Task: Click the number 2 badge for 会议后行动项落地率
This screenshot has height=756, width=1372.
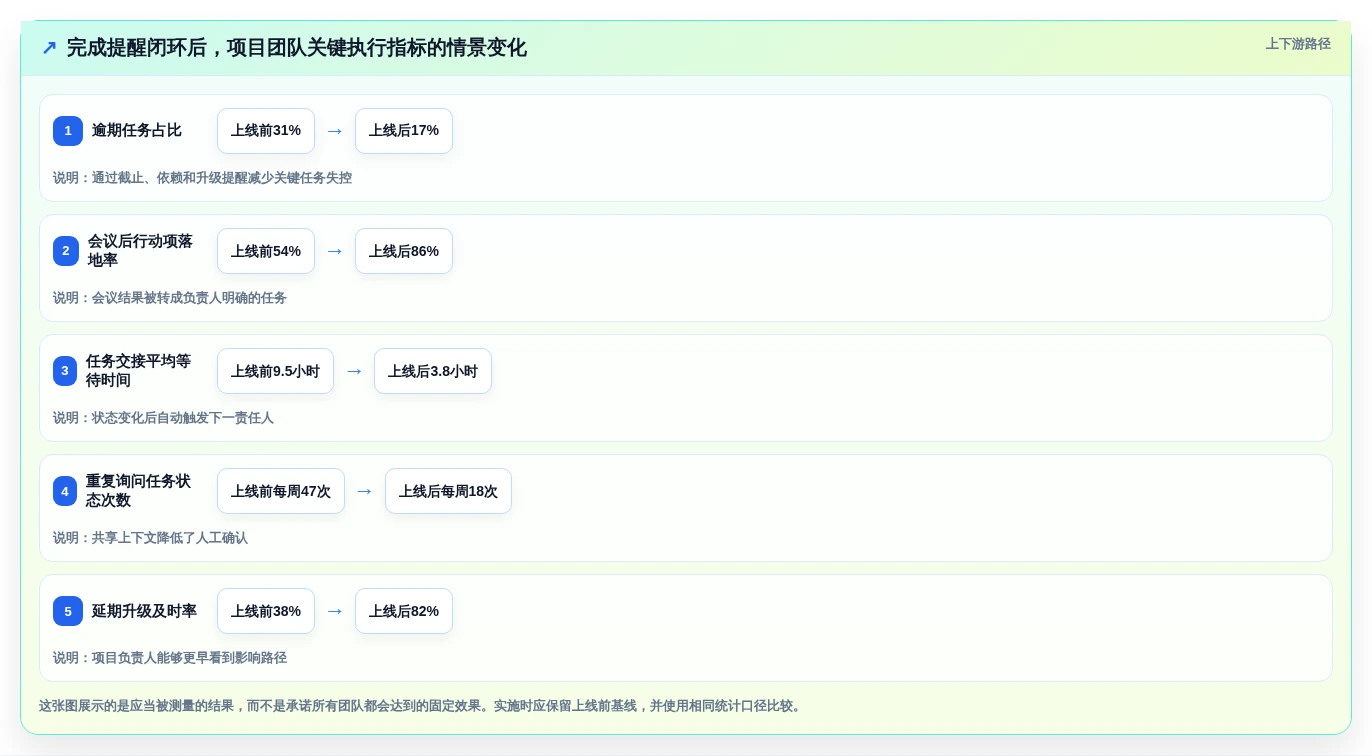Action: coord(66,251)
